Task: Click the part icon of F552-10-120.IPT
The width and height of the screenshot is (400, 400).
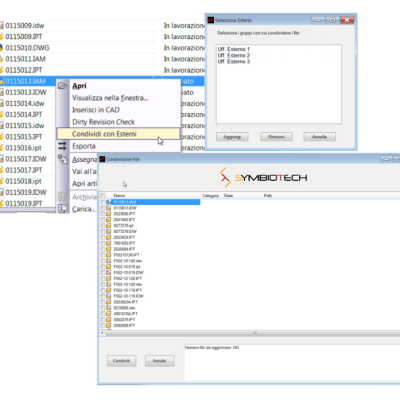Action: click(x=108, y=278)
